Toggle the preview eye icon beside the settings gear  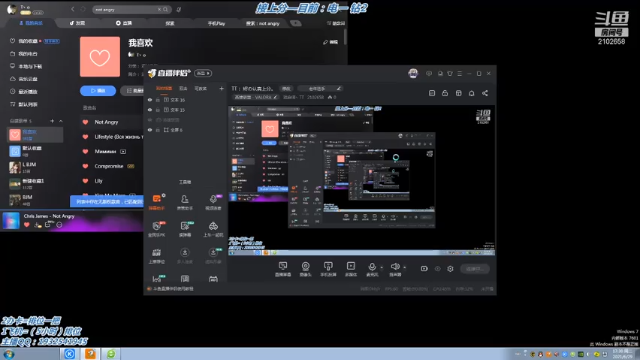point(438,269)
